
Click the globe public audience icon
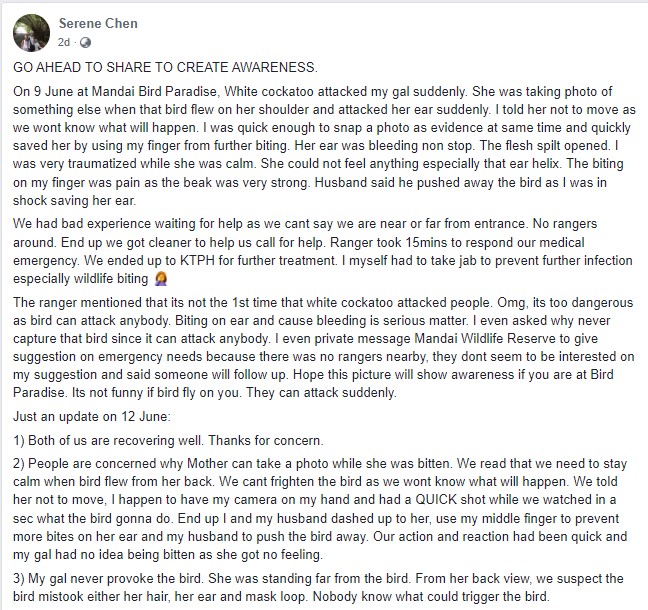click(86, 43)
